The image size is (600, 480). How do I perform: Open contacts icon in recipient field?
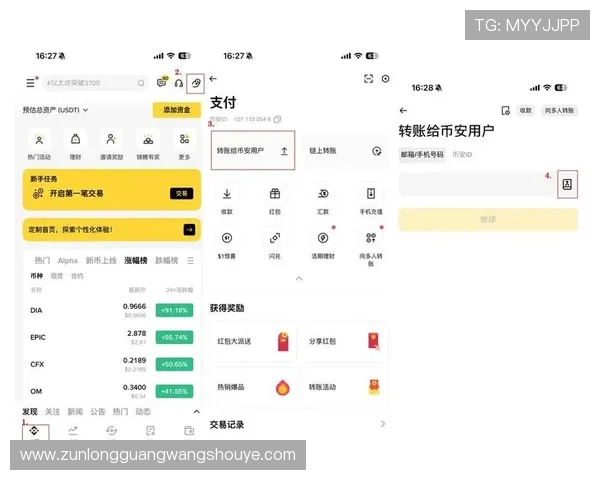567,184
